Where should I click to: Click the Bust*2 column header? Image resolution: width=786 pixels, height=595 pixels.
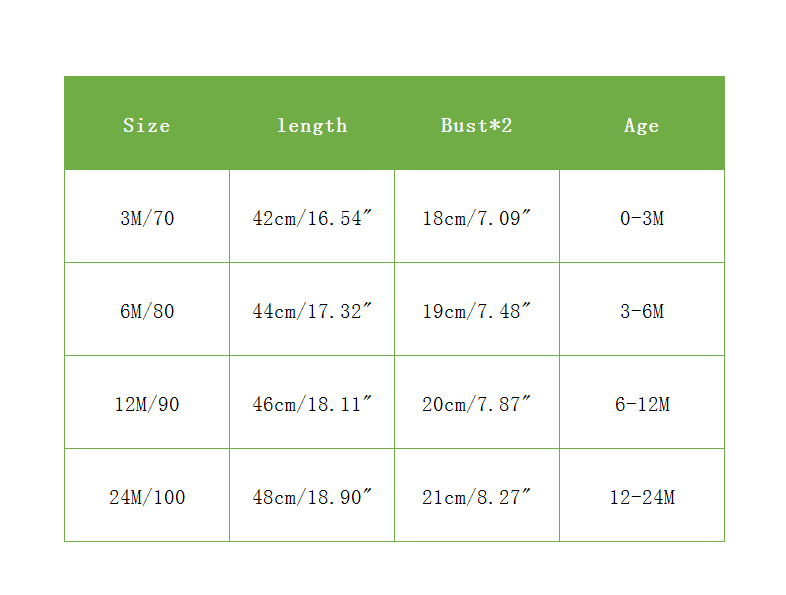477,125
